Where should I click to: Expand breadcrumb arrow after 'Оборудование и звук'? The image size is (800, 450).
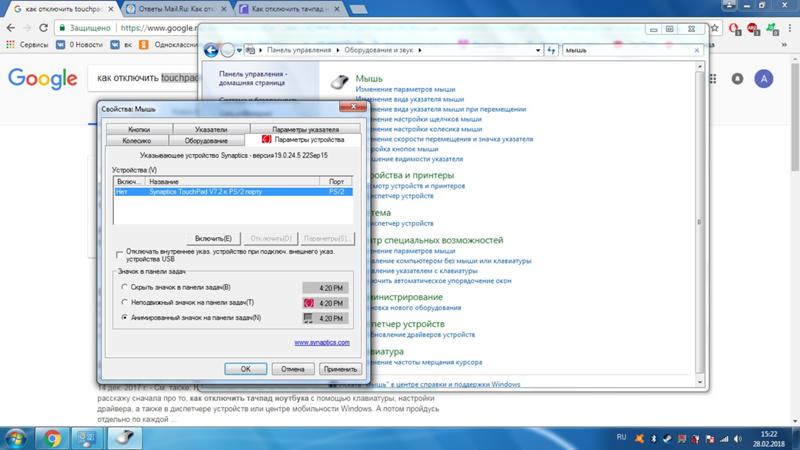(420, 50)
